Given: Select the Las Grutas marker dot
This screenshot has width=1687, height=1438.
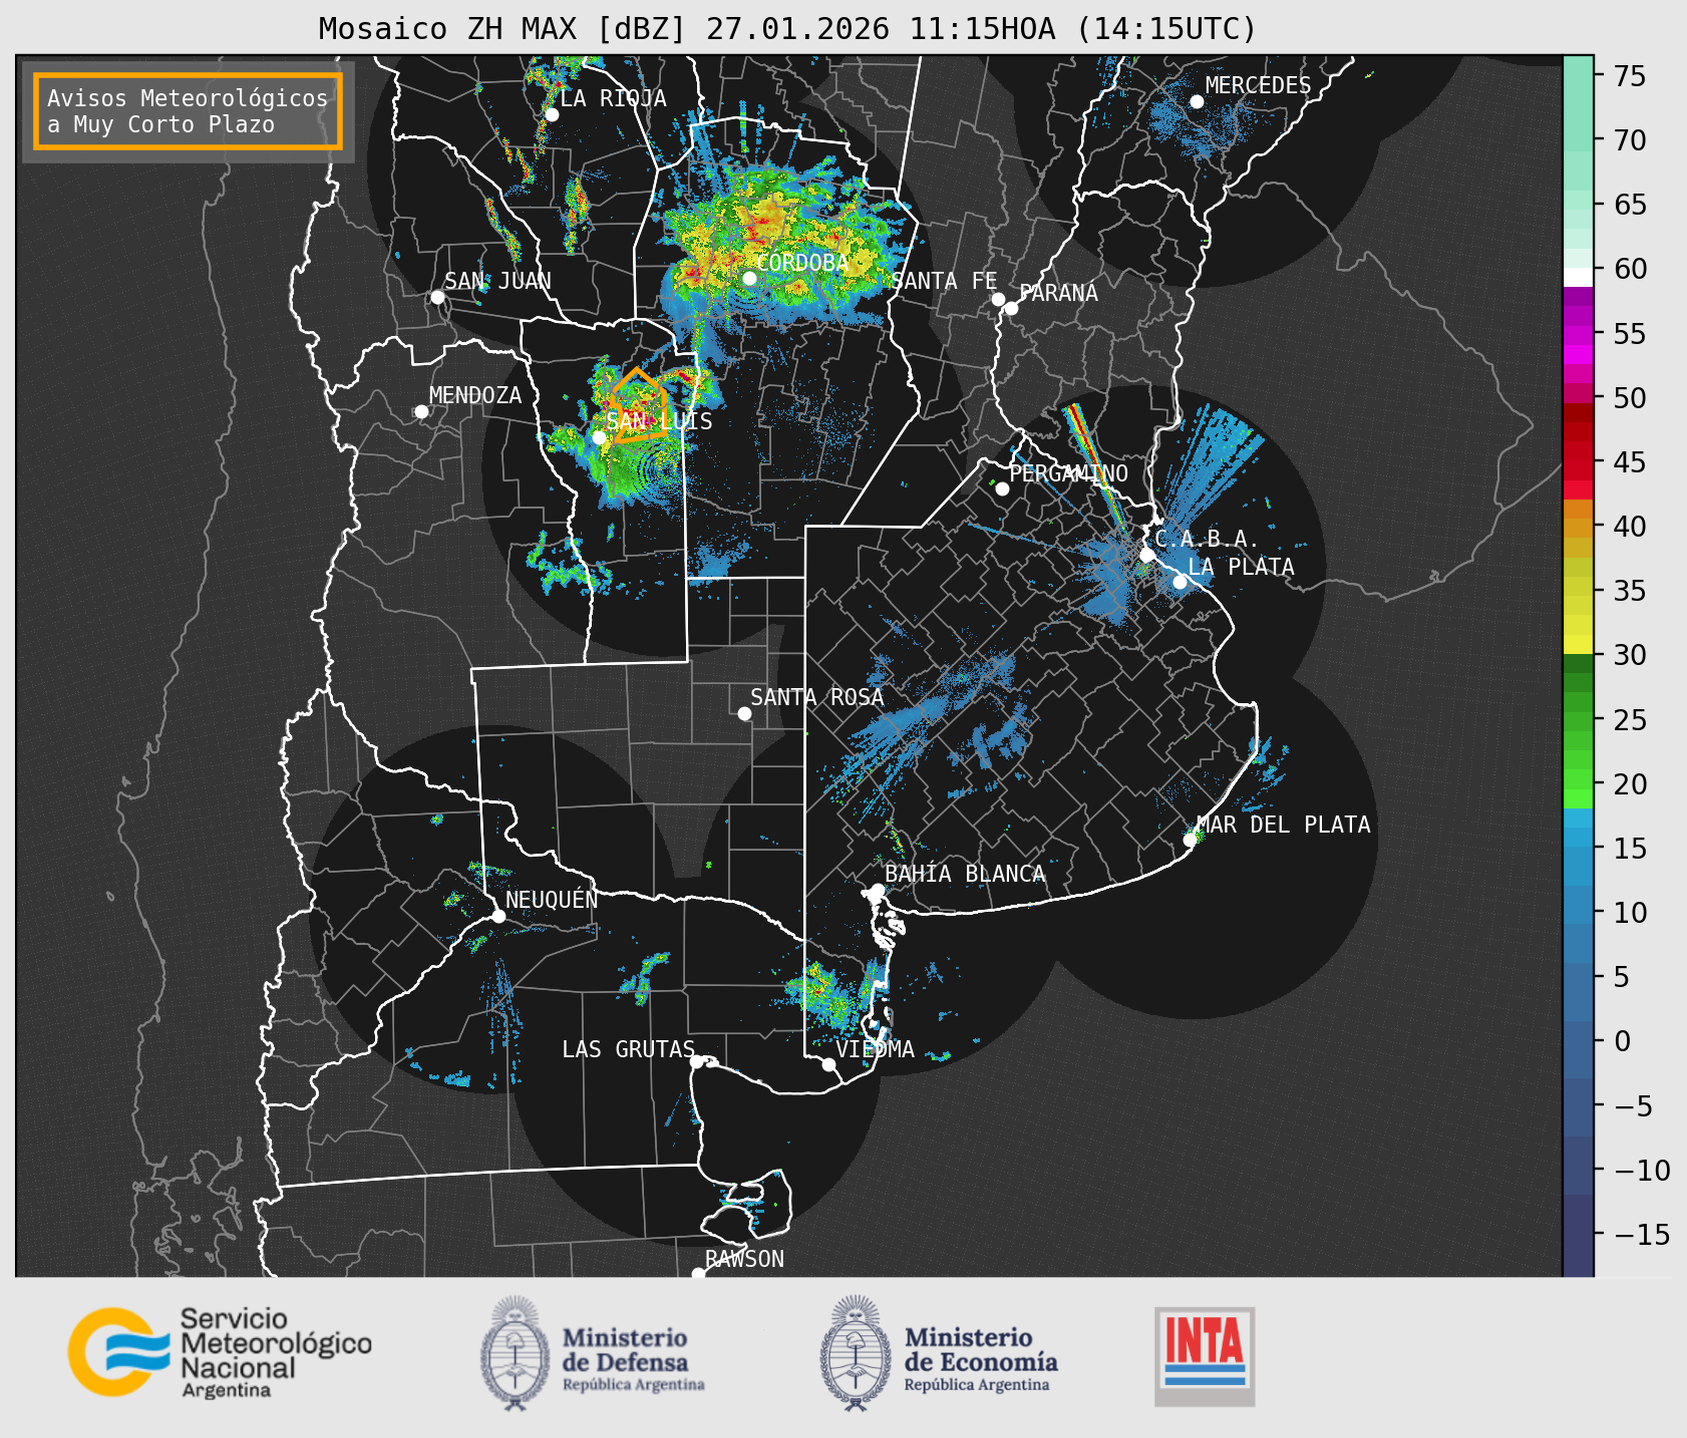Looking at the screenshot, I should (697, 1061).
